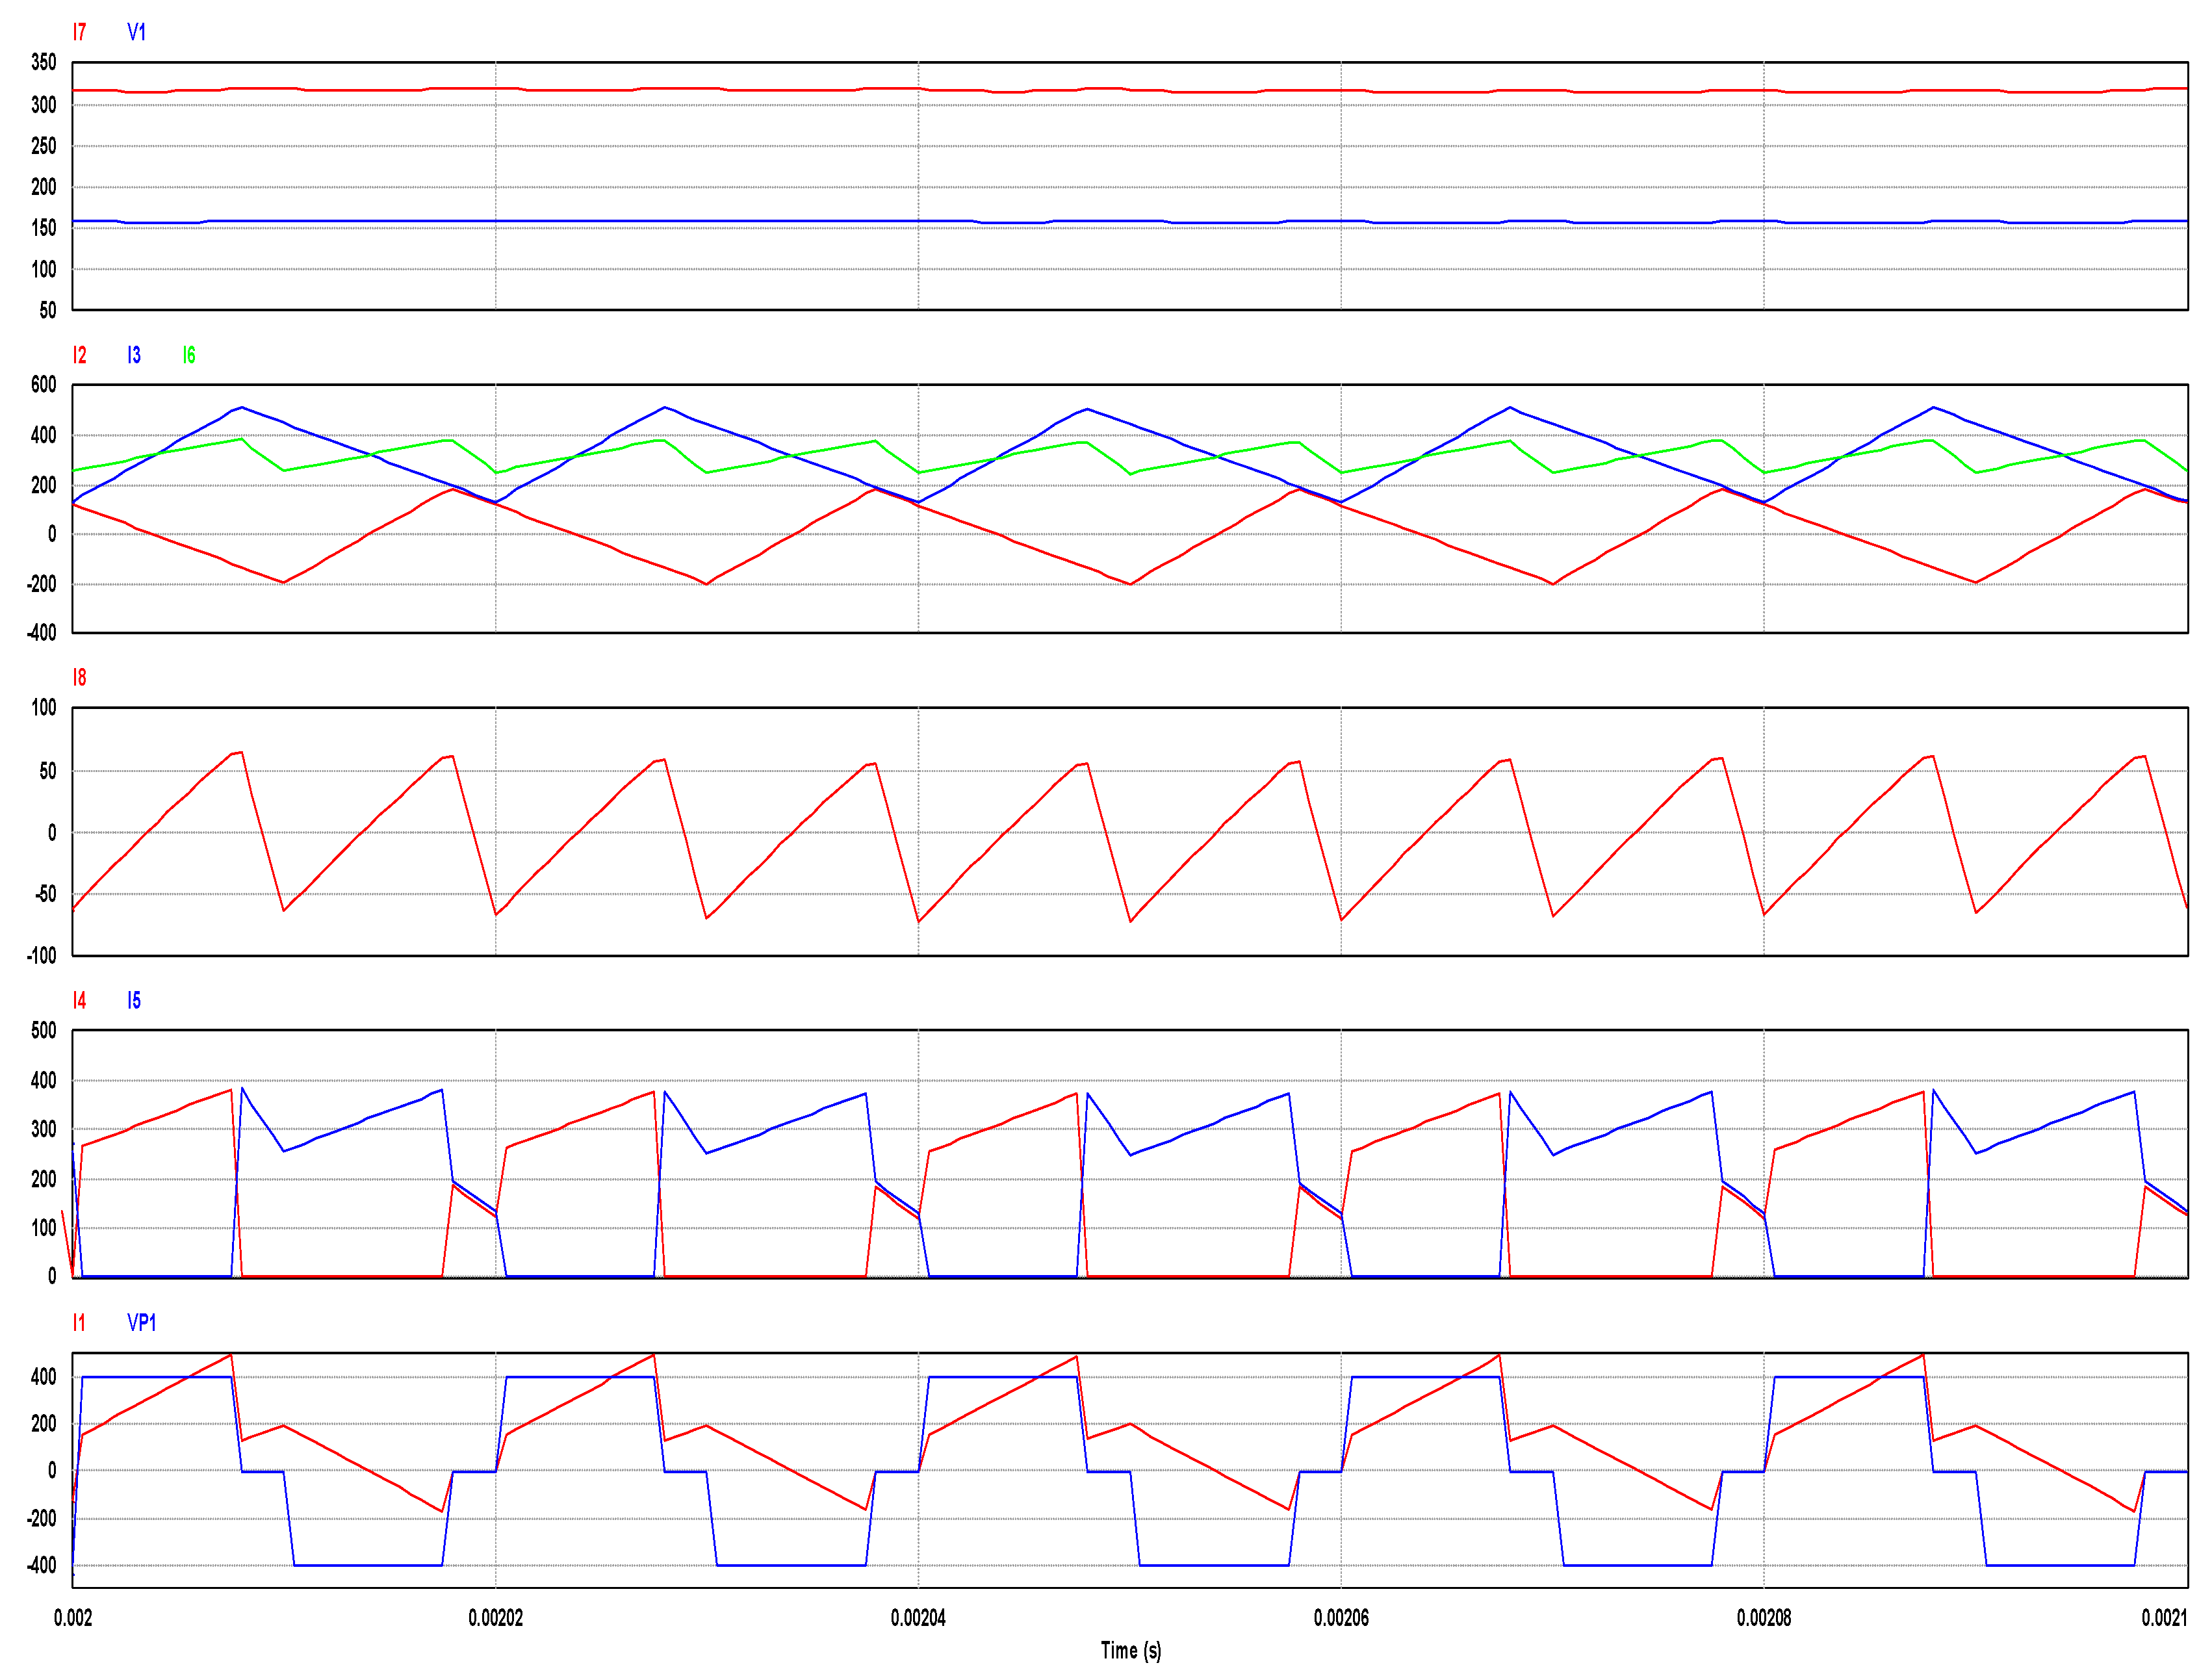
Task: Click the 0.00202 time tick label
Action: coord(495,1618)
